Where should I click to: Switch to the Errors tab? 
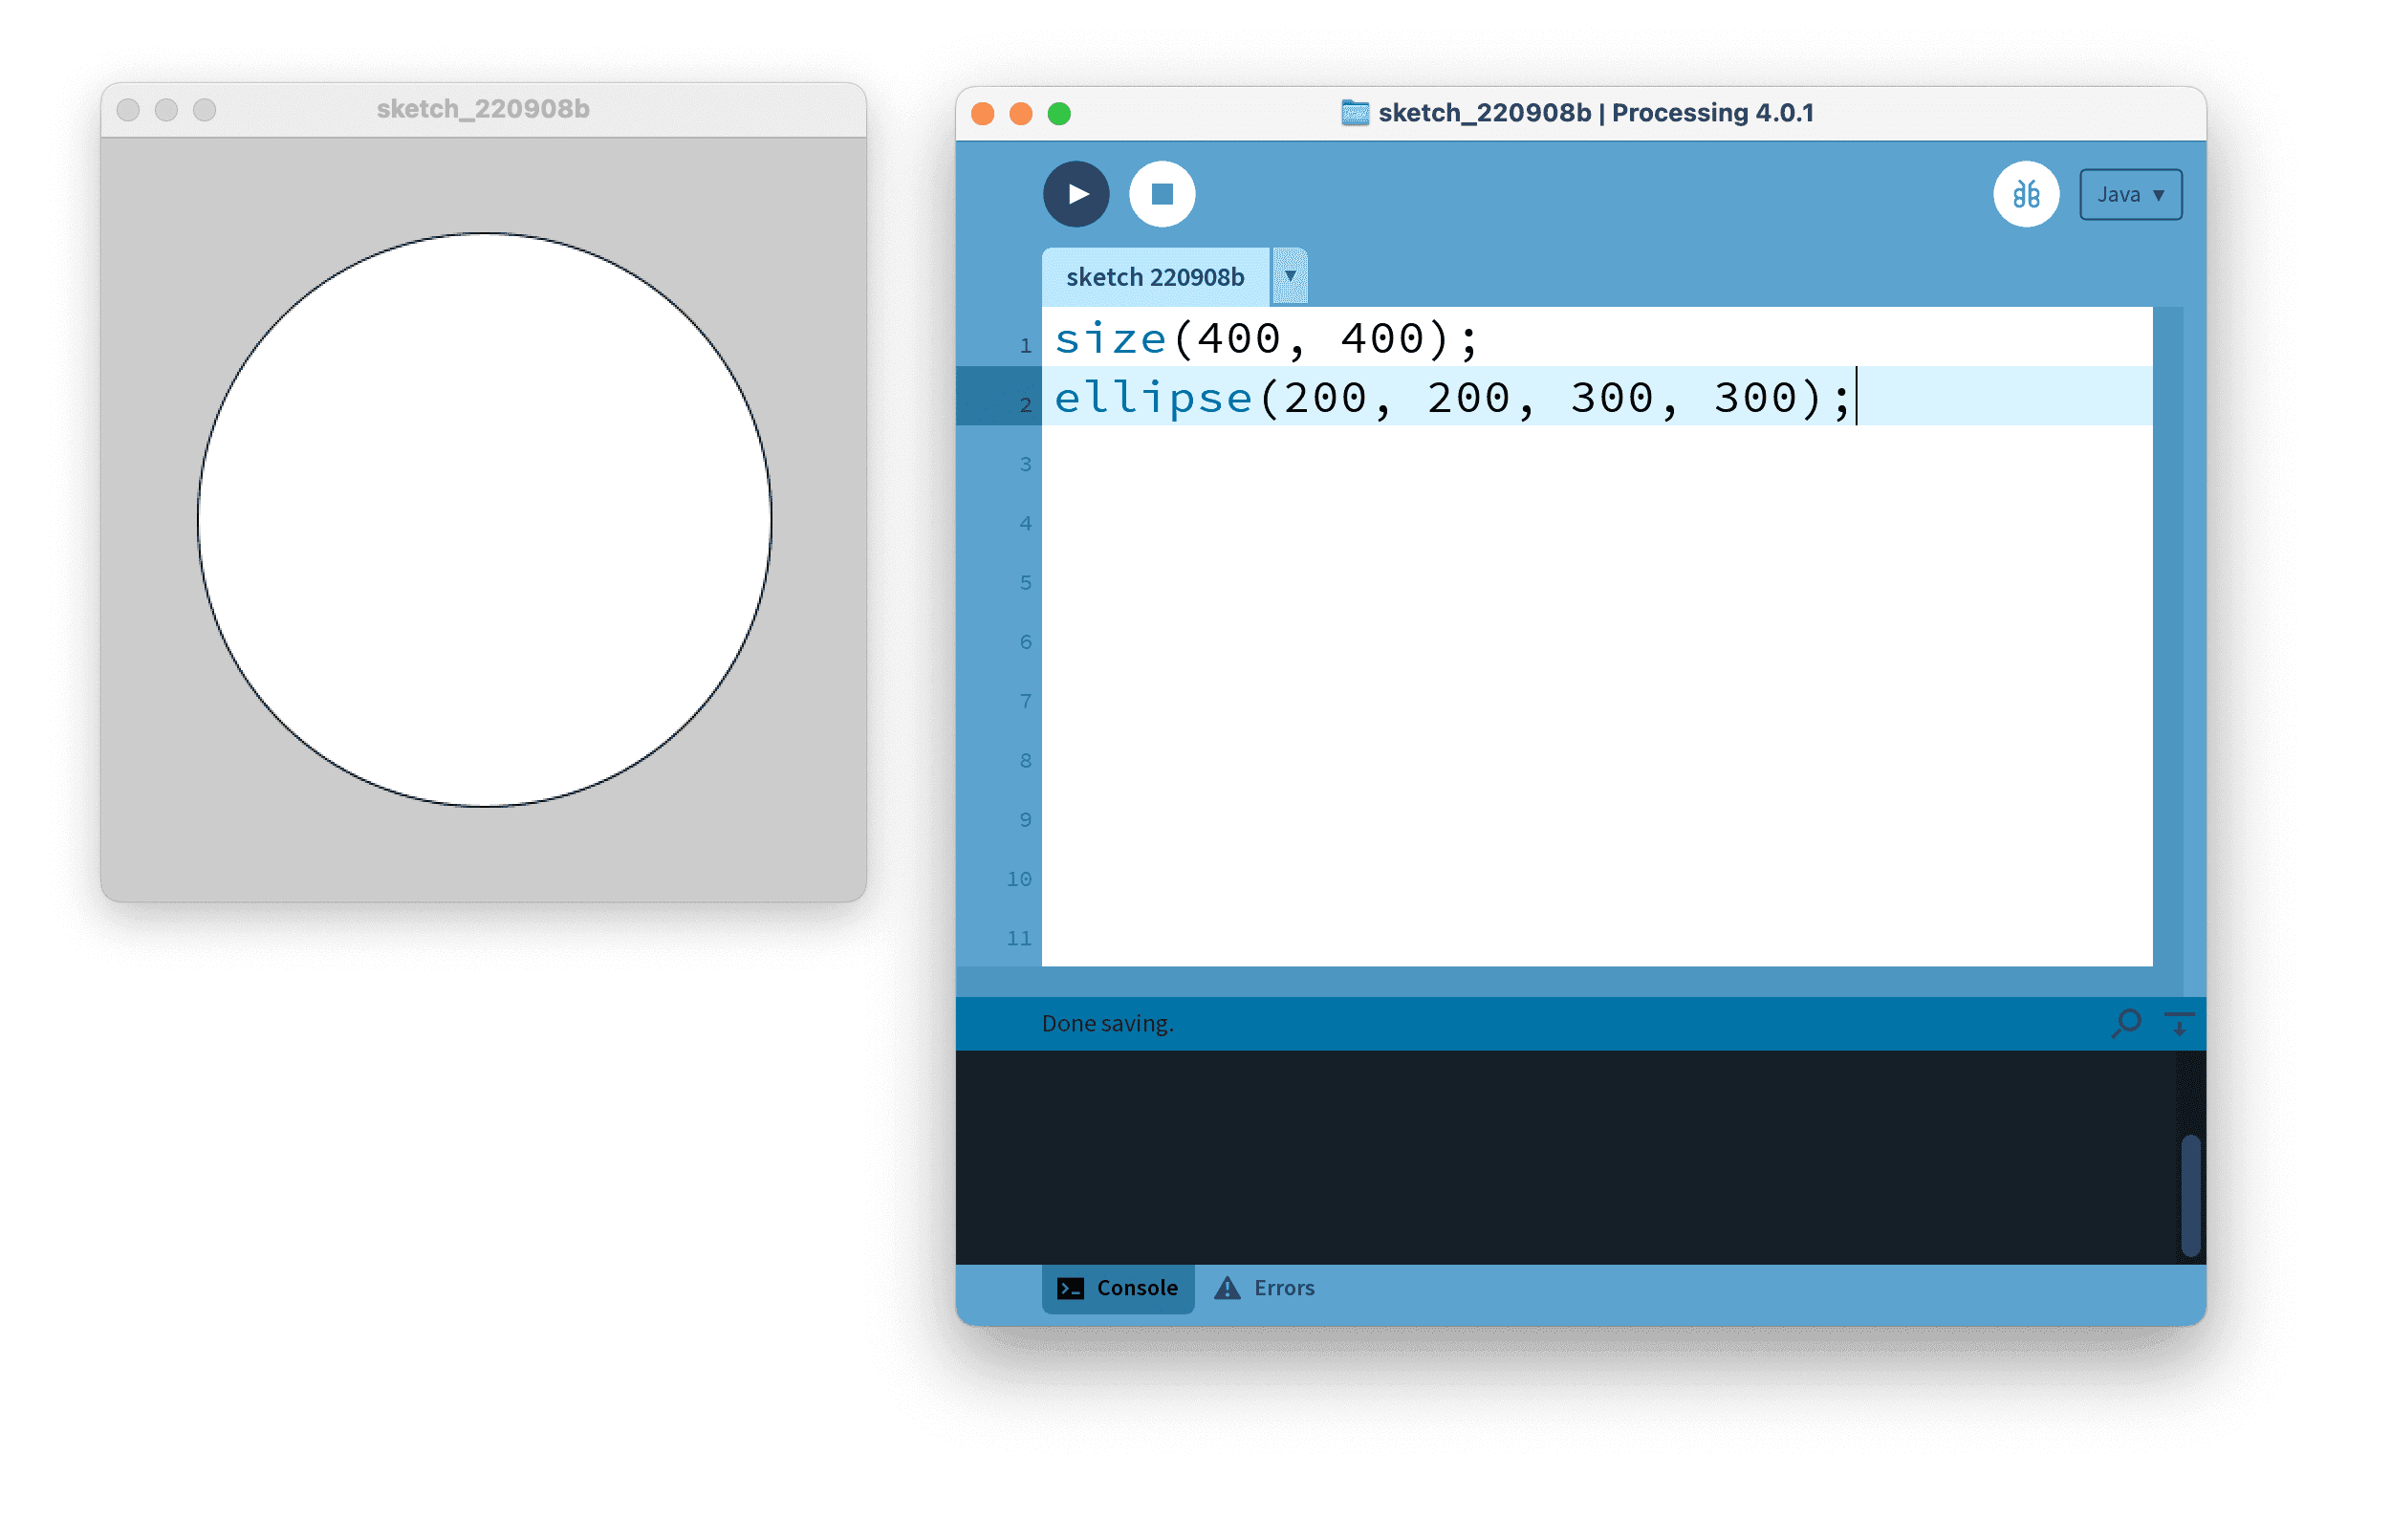tap(1272, 1288)
